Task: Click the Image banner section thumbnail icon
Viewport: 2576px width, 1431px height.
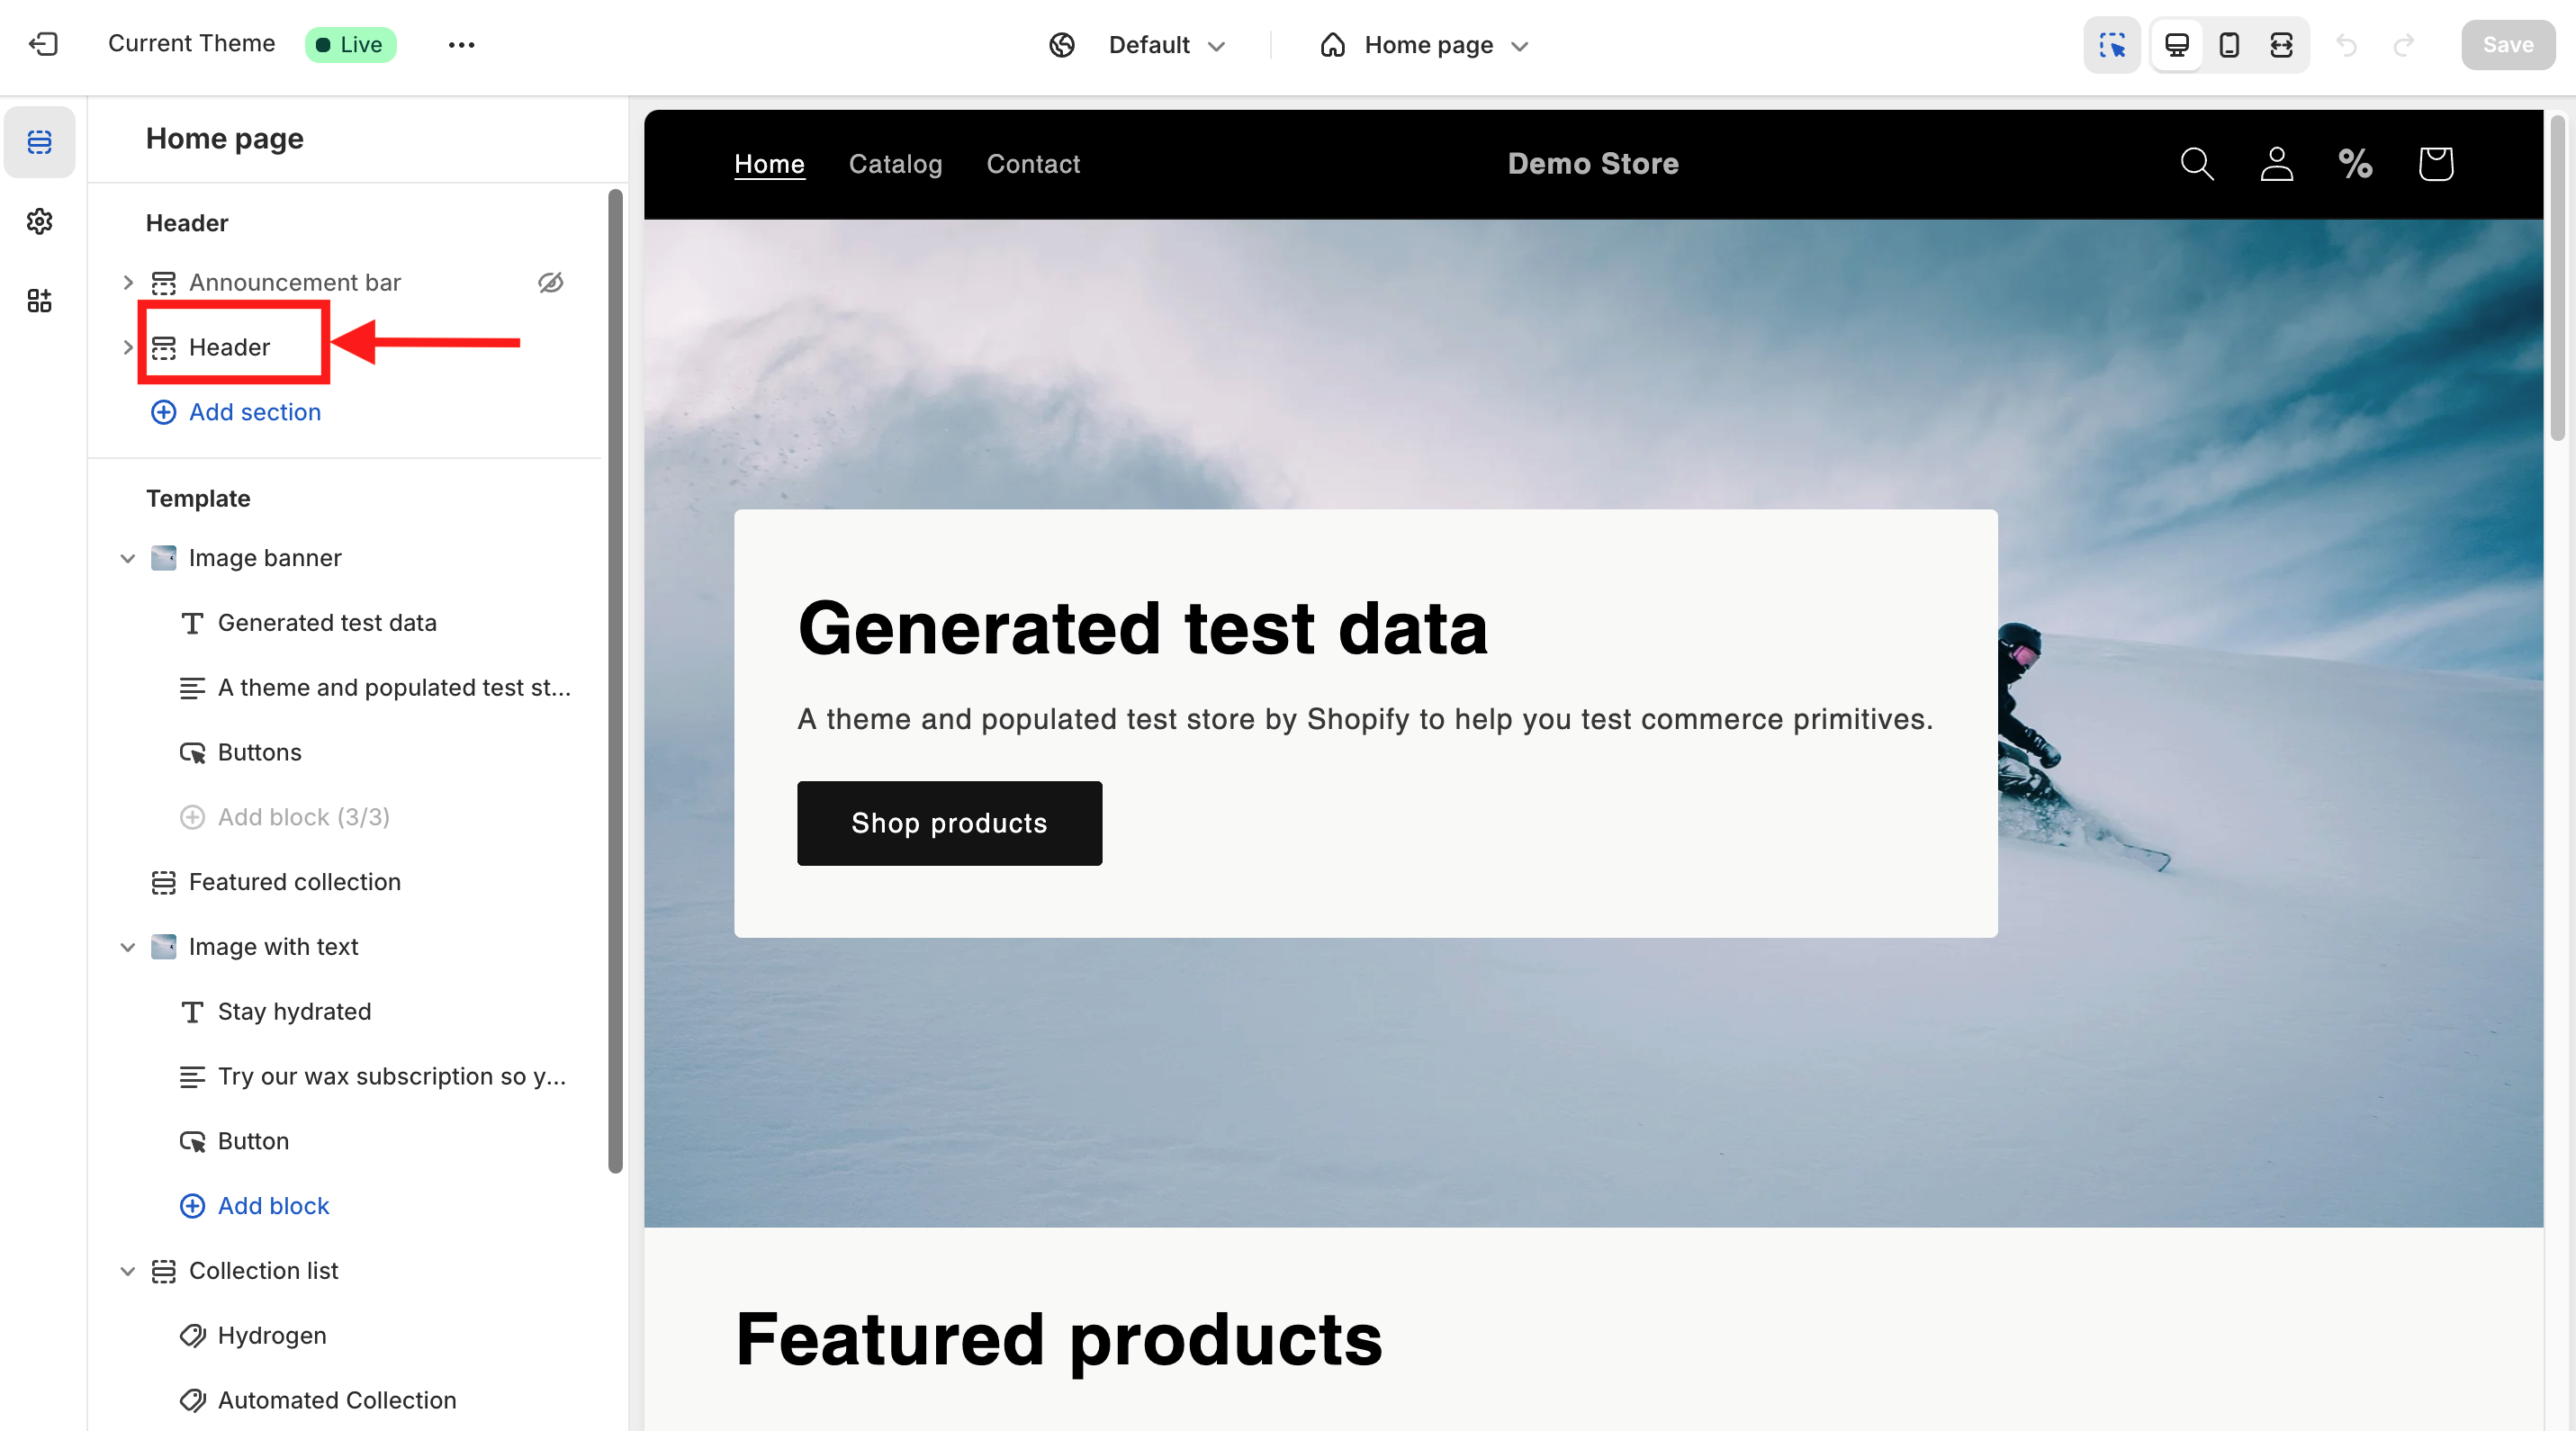Action: (164, 558)
